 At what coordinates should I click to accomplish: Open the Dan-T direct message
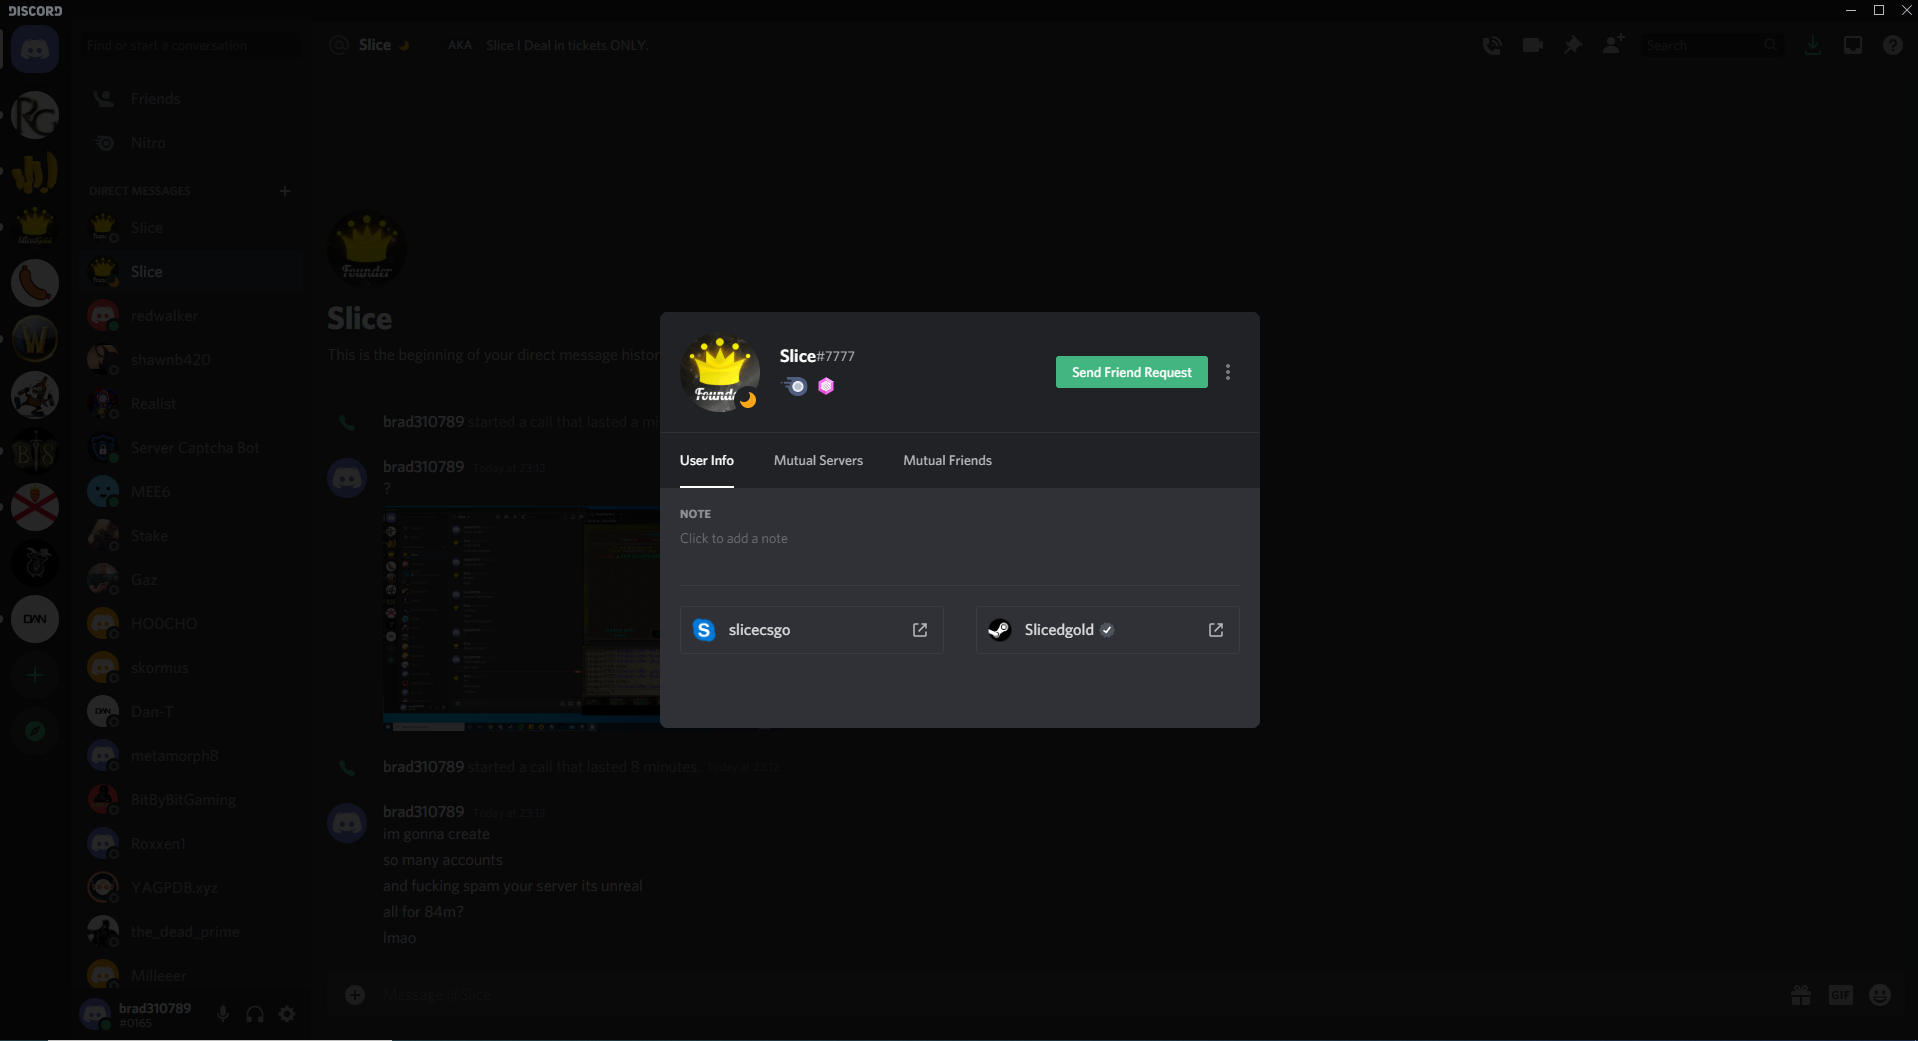point(191,712)
